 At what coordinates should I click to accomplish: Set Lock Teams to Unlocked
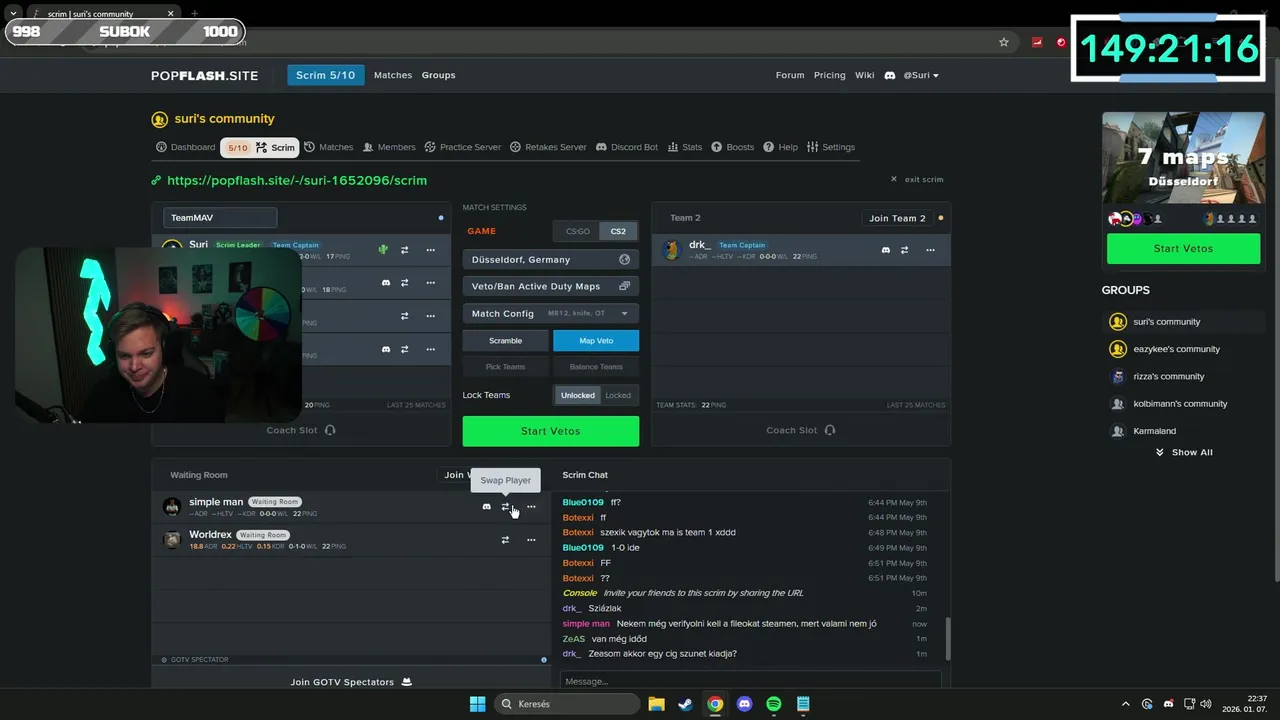click(577, 395)
